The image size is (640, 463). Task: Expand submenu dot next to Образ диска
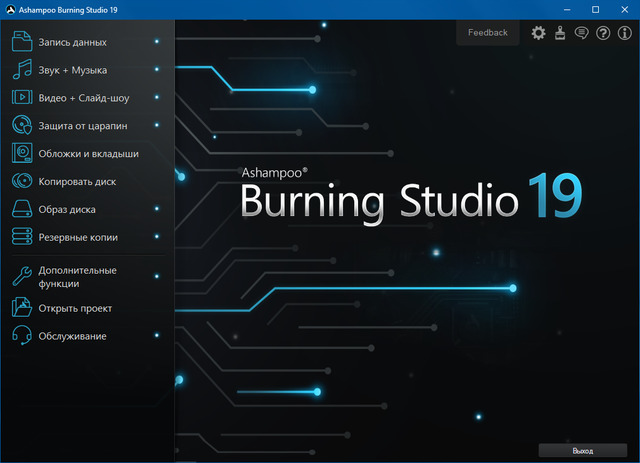click(x=157, y=210)
